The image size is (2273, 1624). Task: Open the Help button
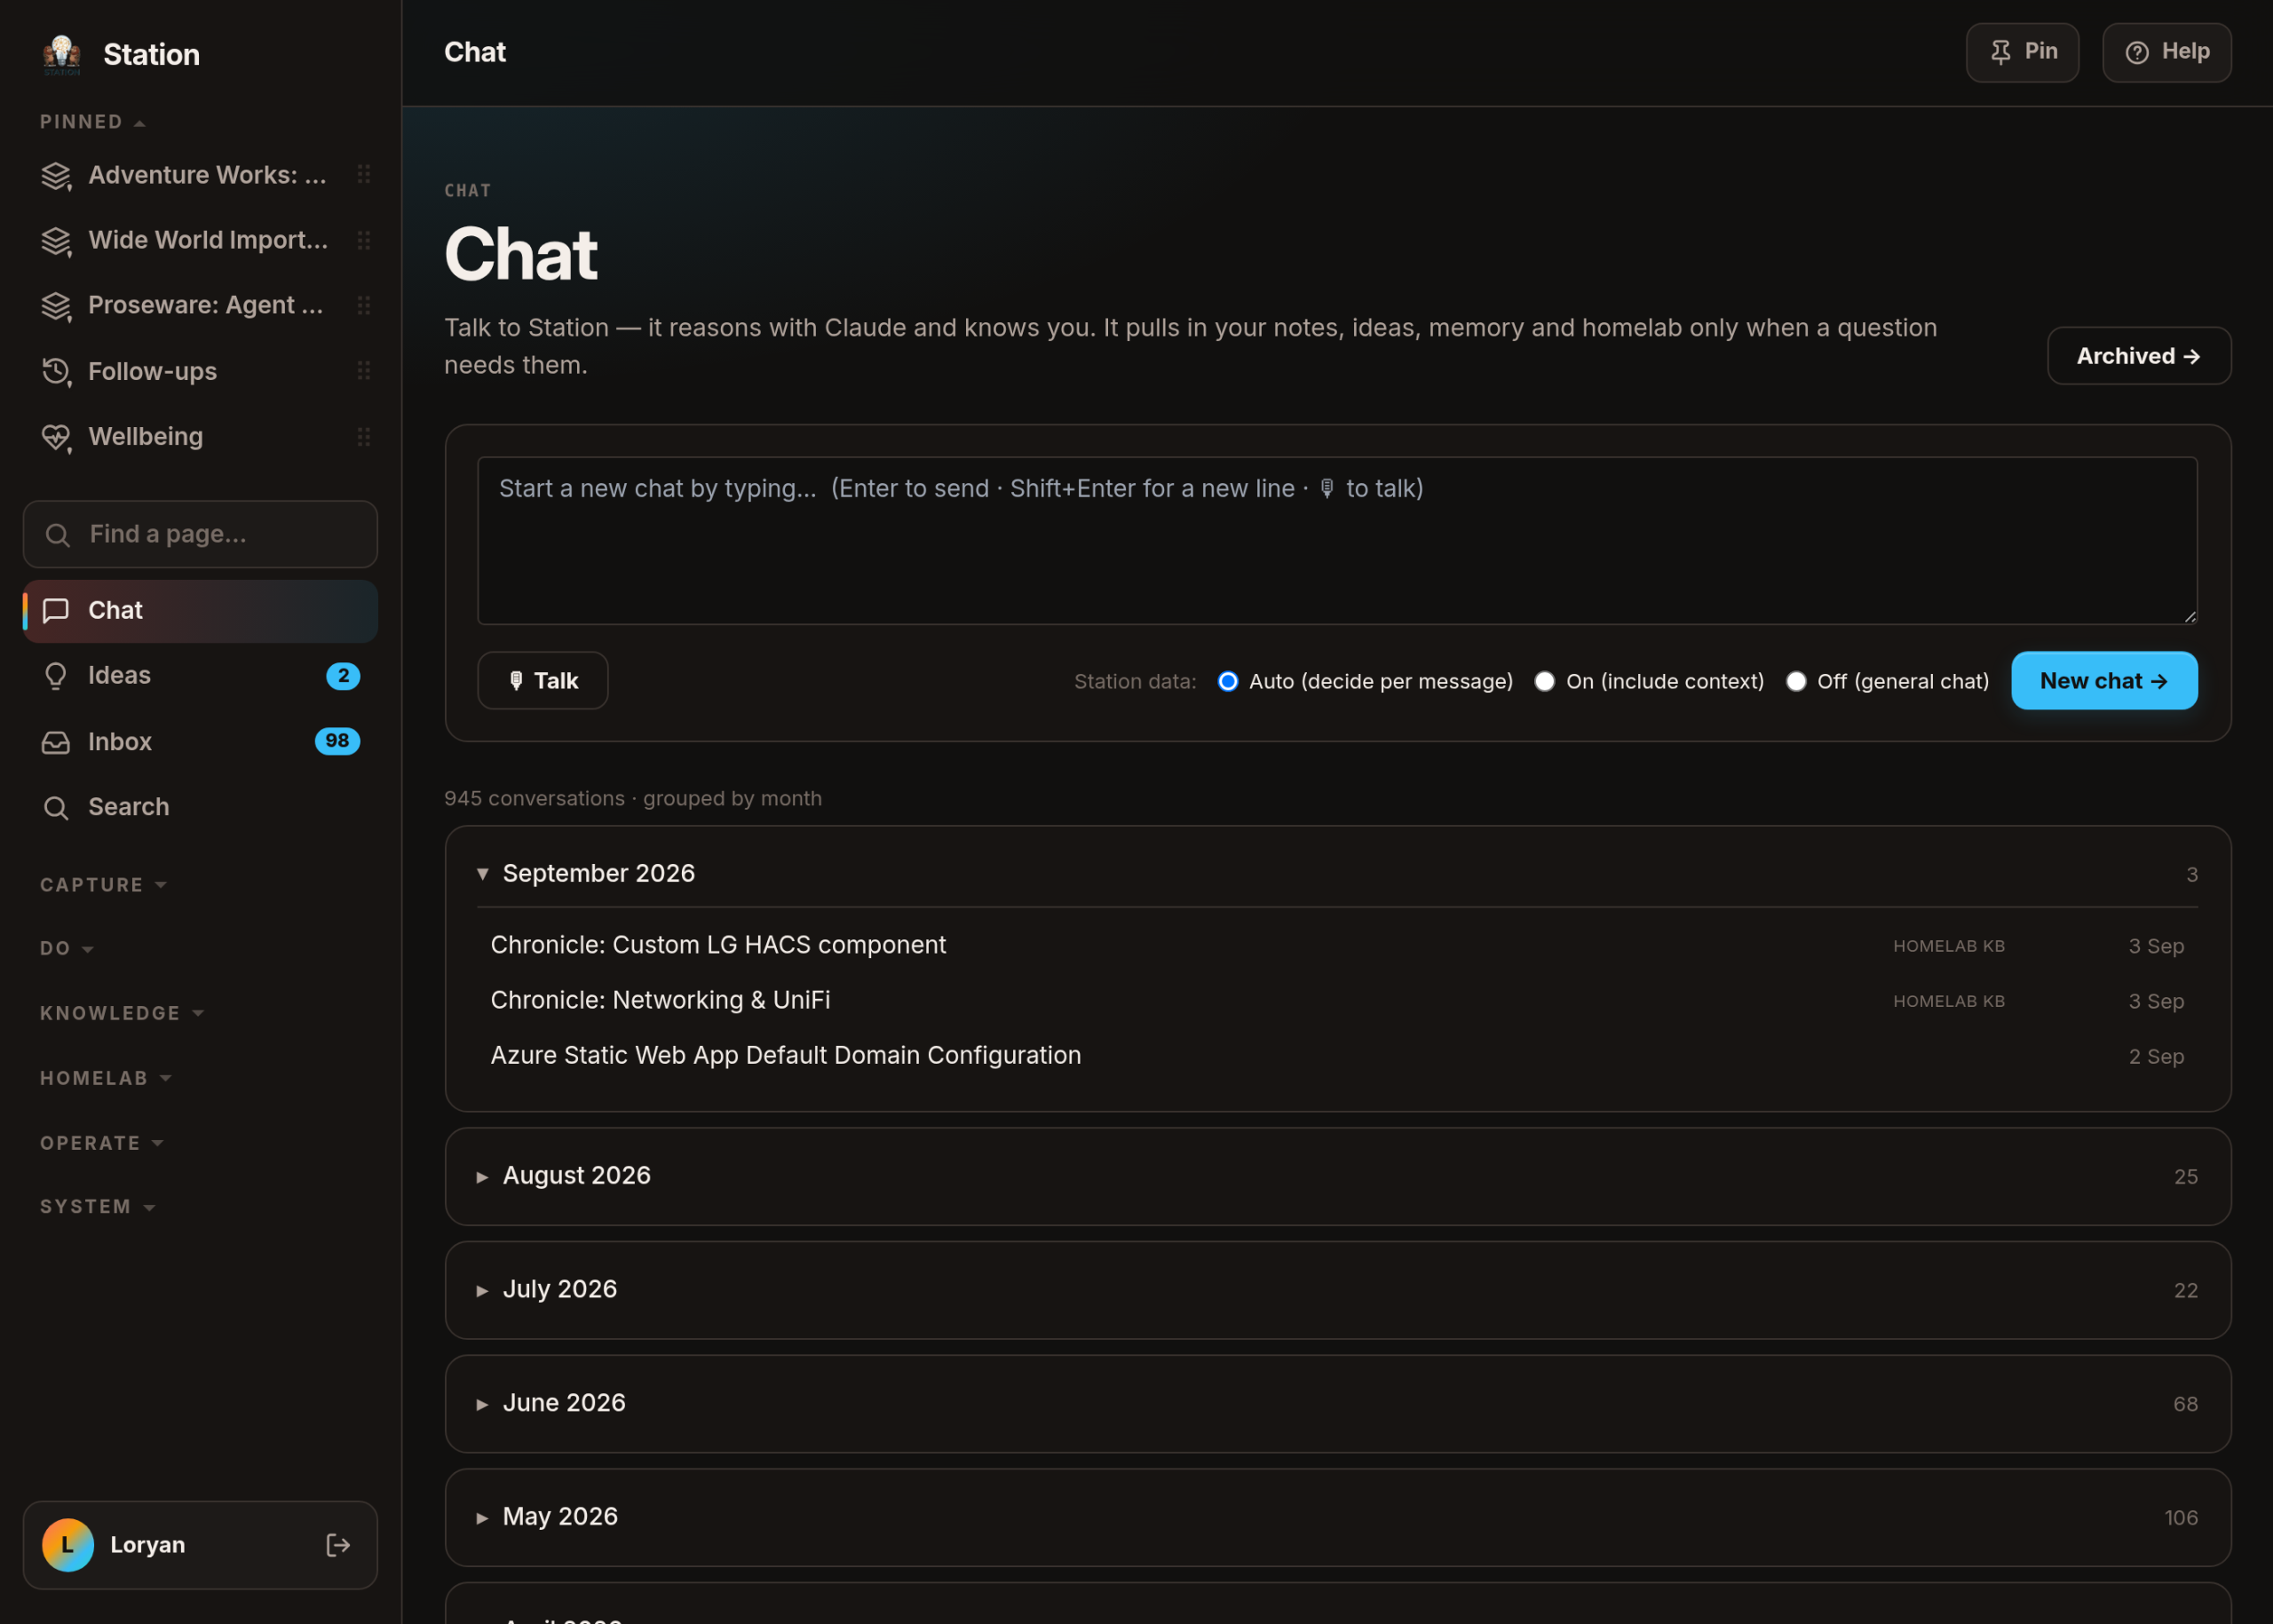(x=2166, y=52)
